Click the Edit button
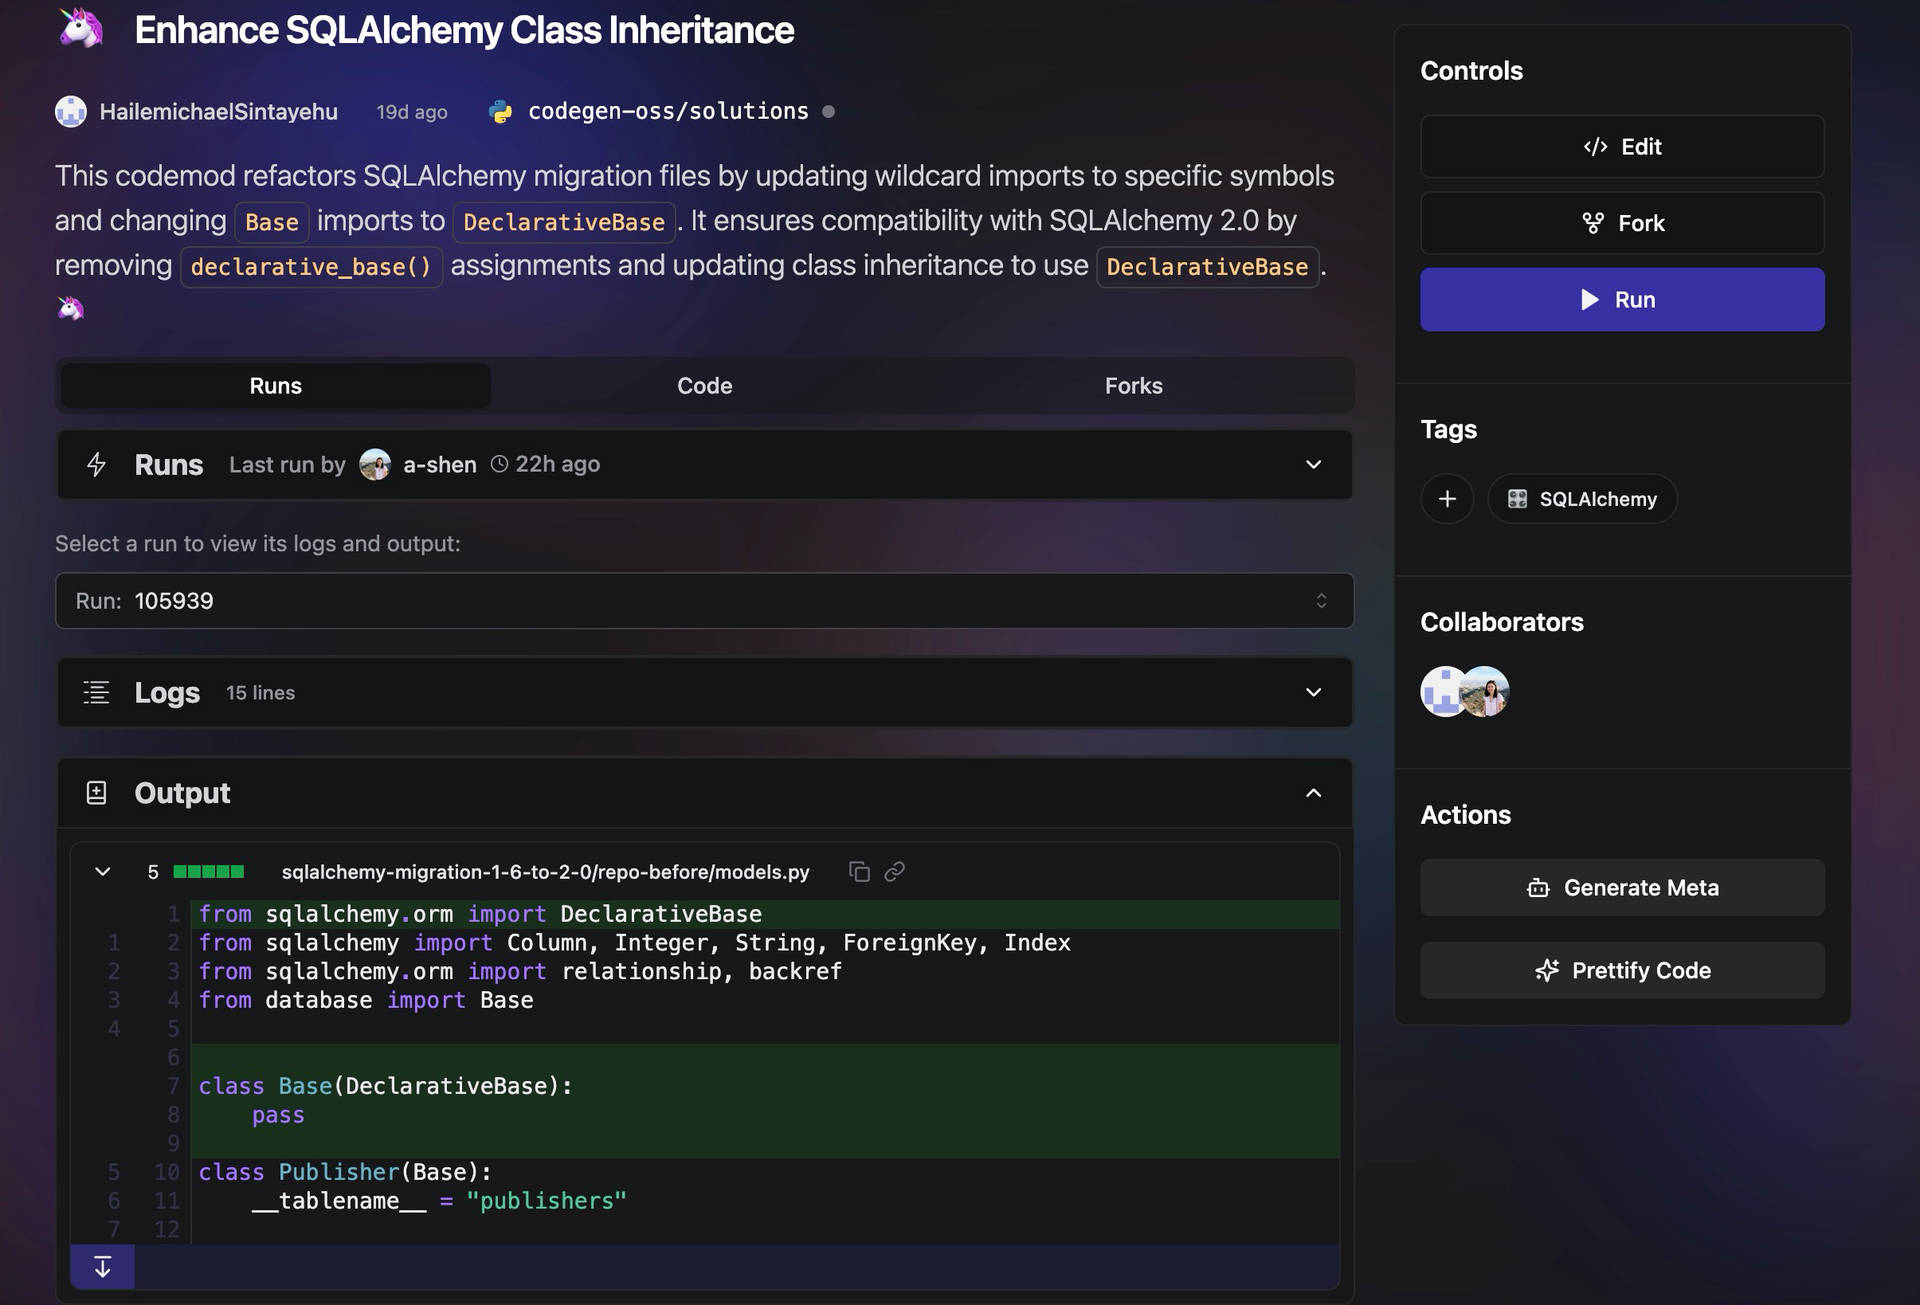1920x1305 pixels. pyautogui.click(x=1622, y=147)
